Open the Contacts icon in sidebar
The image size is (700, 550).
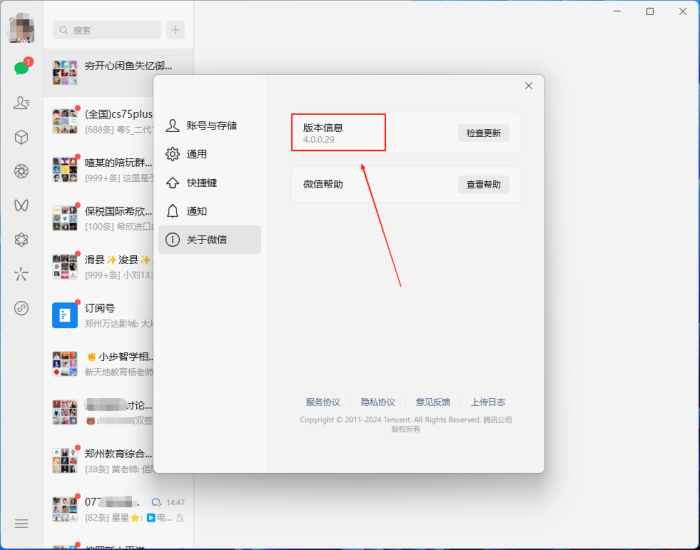pos(21,103)
